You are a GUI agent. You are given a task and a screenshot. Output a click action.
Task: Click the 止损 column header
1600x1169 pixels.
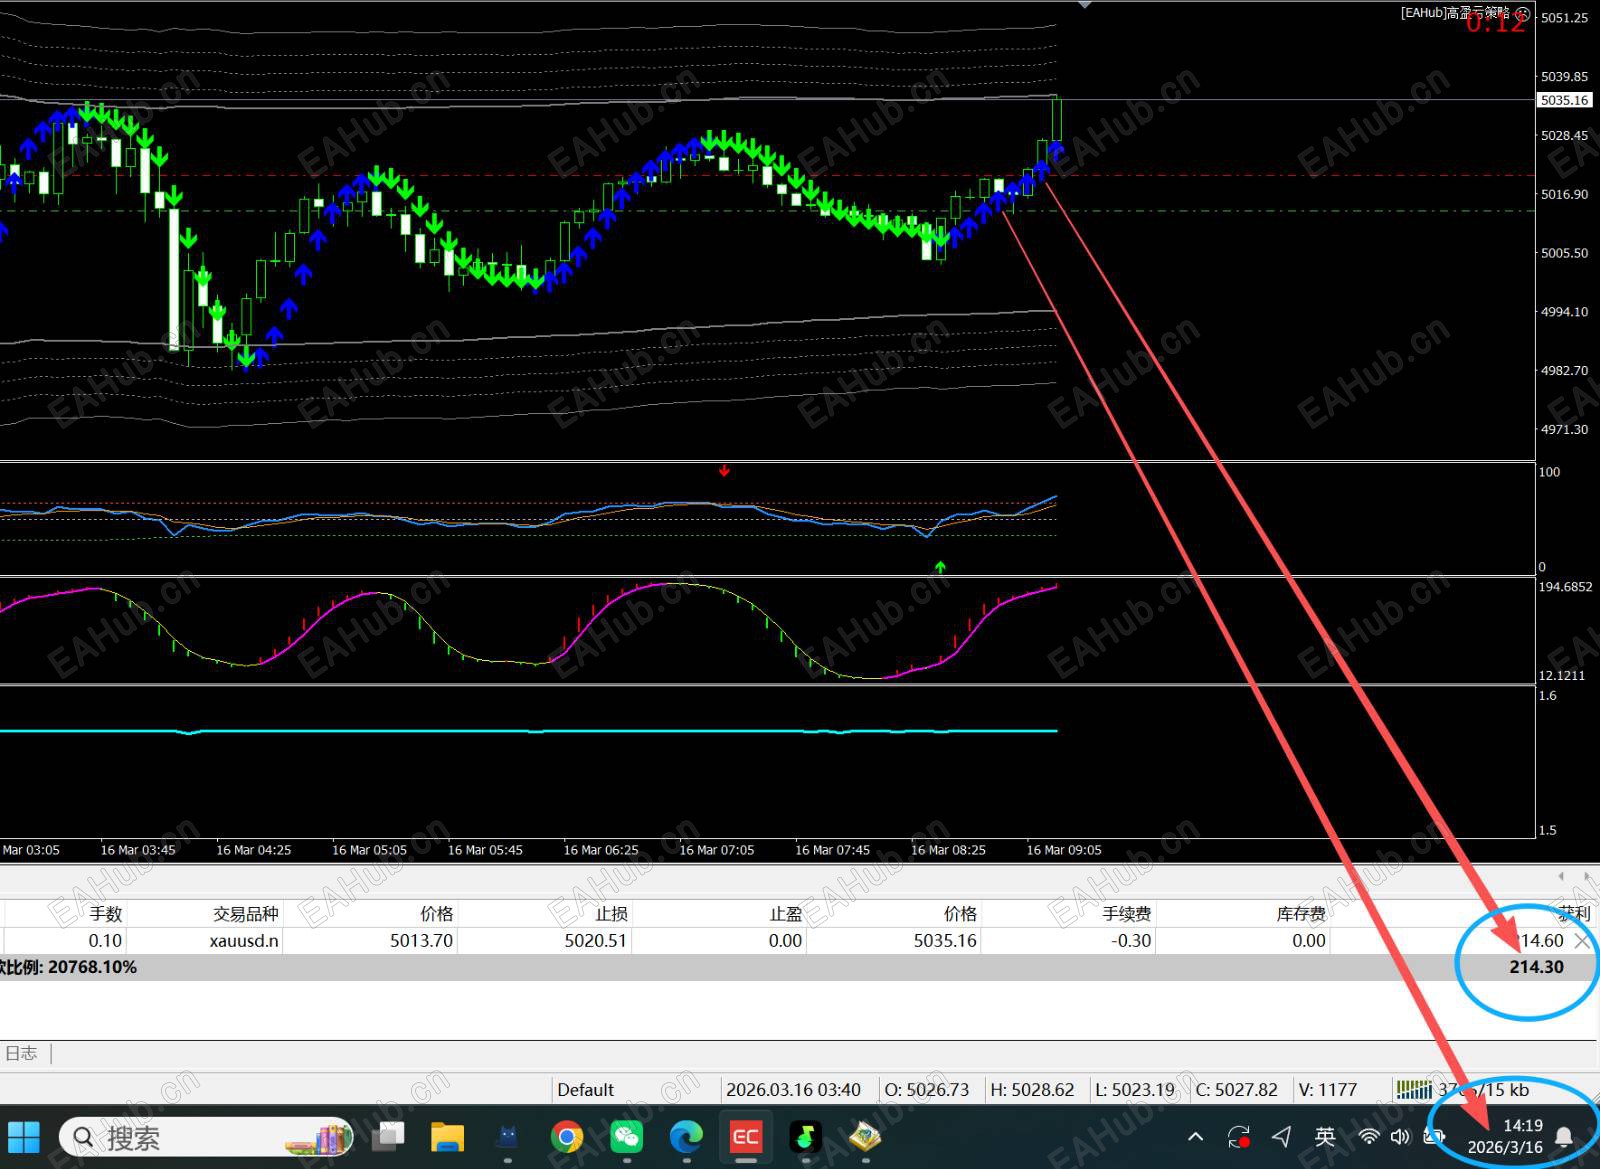click(x=610, y=914)
